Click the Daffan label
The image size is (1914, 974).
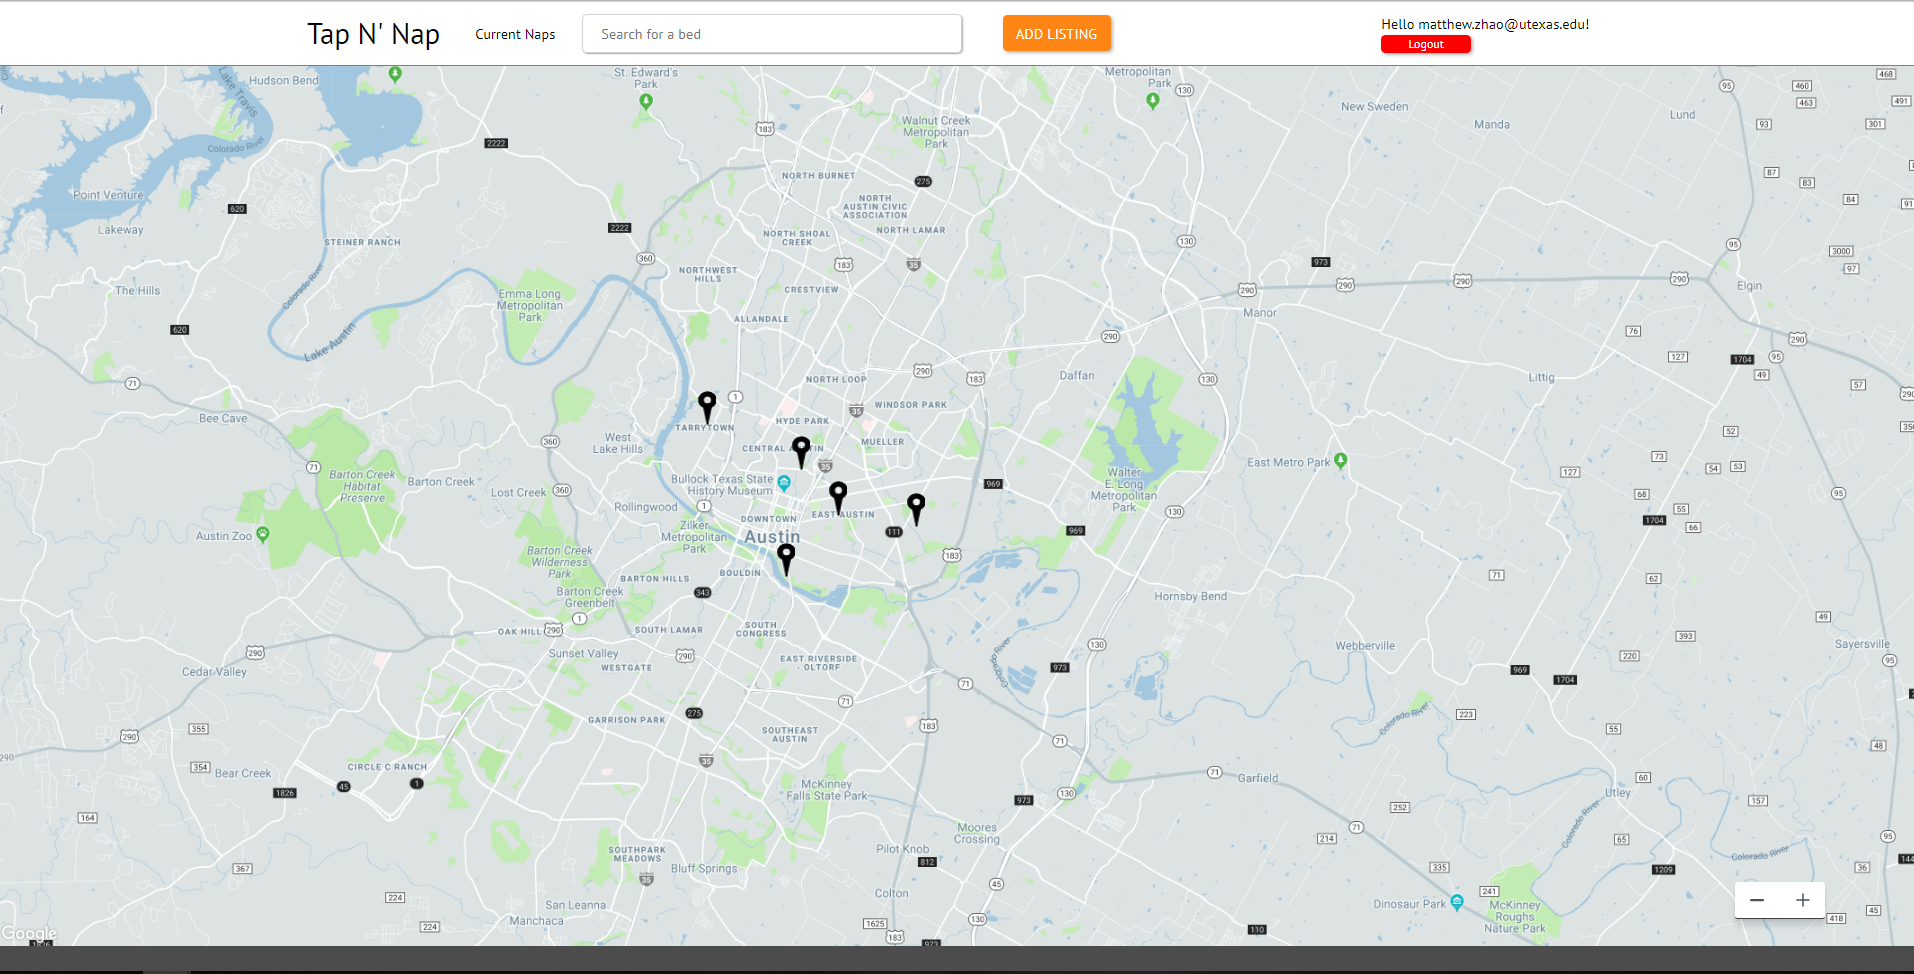1077,376
